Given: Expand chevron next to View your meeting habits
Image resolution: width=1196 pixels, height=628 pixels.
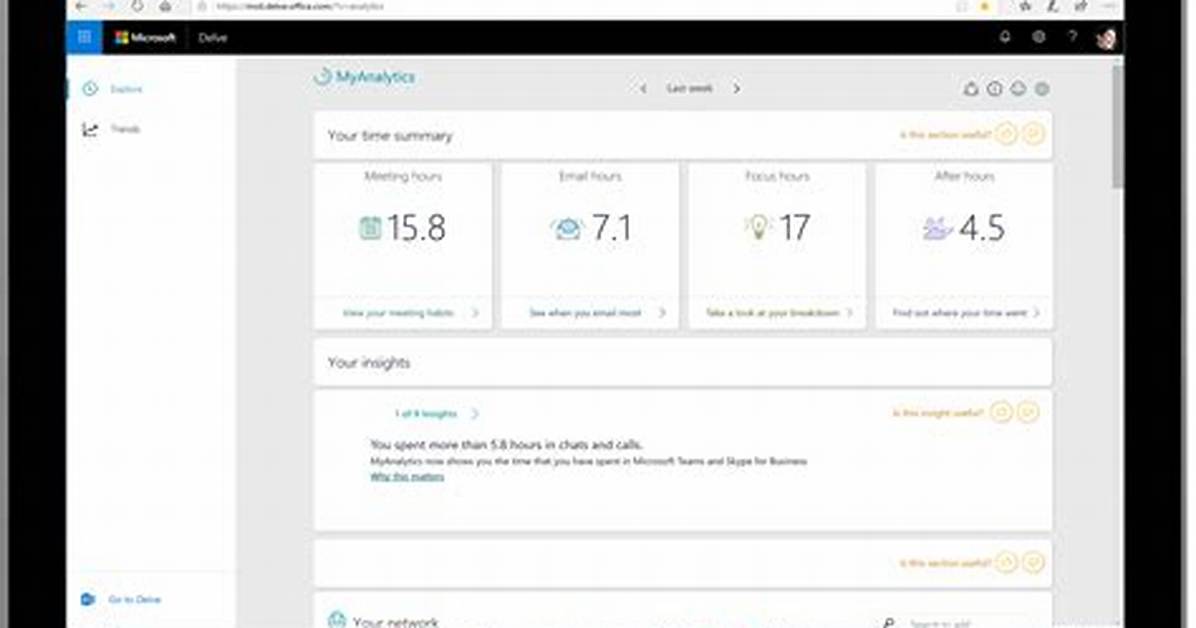Looking at the screenshot, I should pyautogui.click(x=475, y=313).
